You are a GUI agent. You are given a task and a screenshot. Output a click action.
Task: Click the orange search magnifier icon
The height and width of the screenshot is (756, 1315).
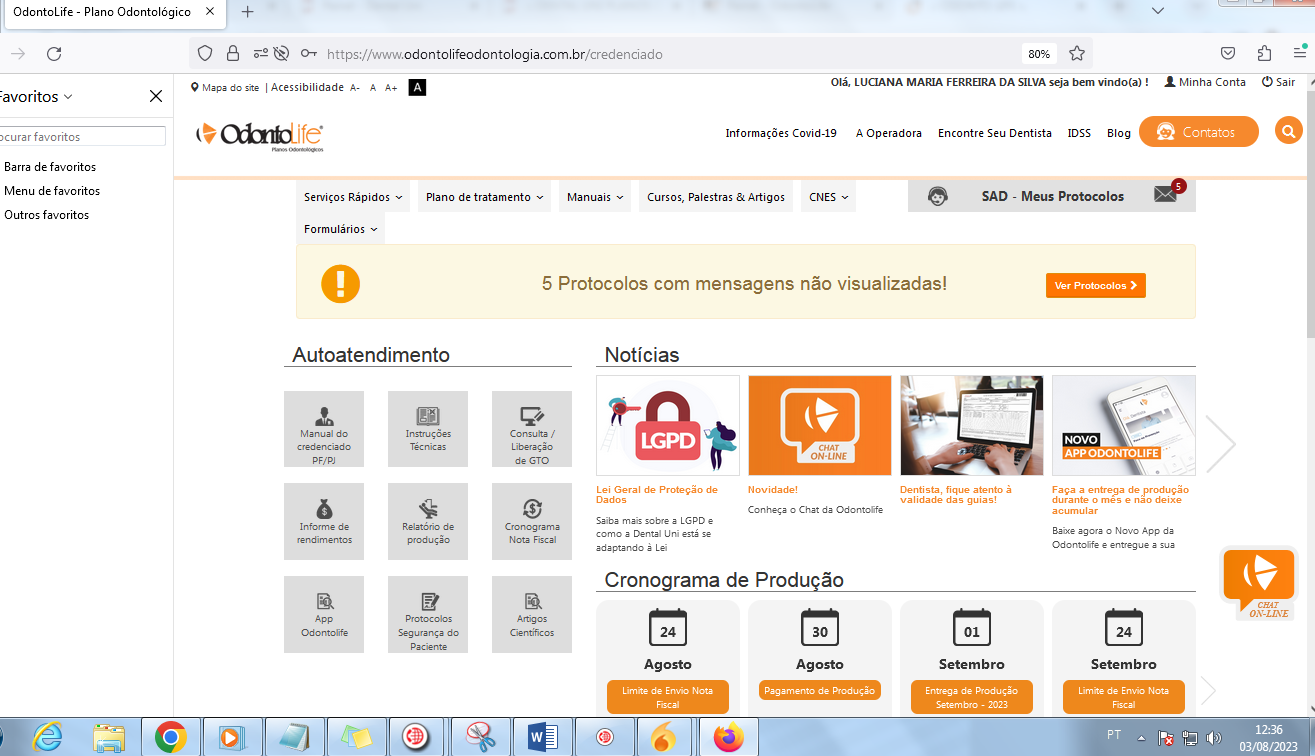(x=1288, y=131)
